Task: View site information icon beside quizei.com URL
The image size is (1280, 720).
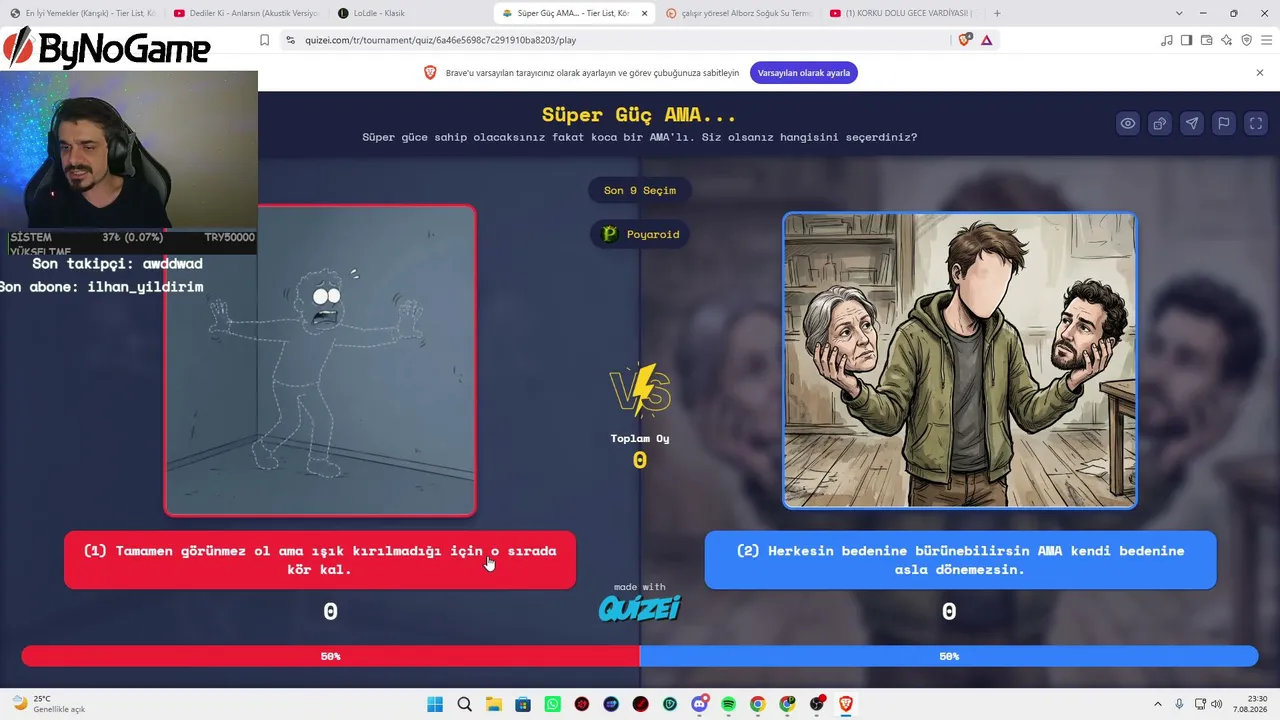Action: click(290, 40)
